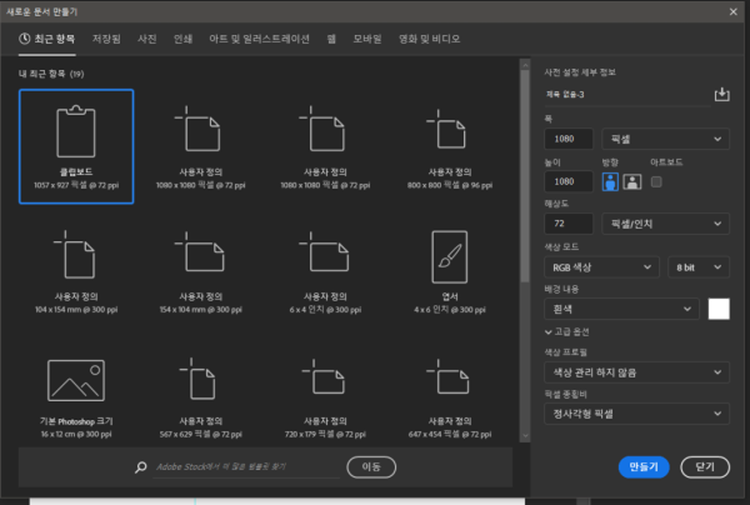Viewport: 750px width, 505px height.
Task: Click the 이동 go button
Action: (371, 467)
